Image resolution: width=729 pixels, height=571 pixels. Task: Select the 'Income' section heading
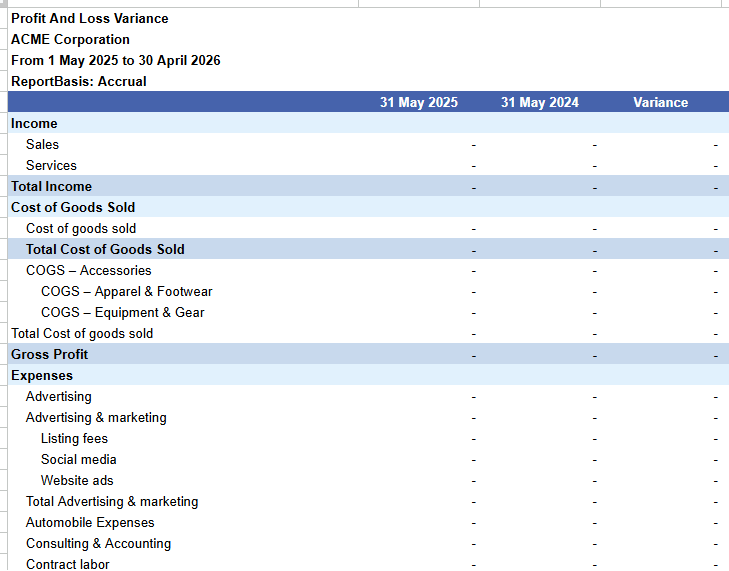tap(34, 123)
